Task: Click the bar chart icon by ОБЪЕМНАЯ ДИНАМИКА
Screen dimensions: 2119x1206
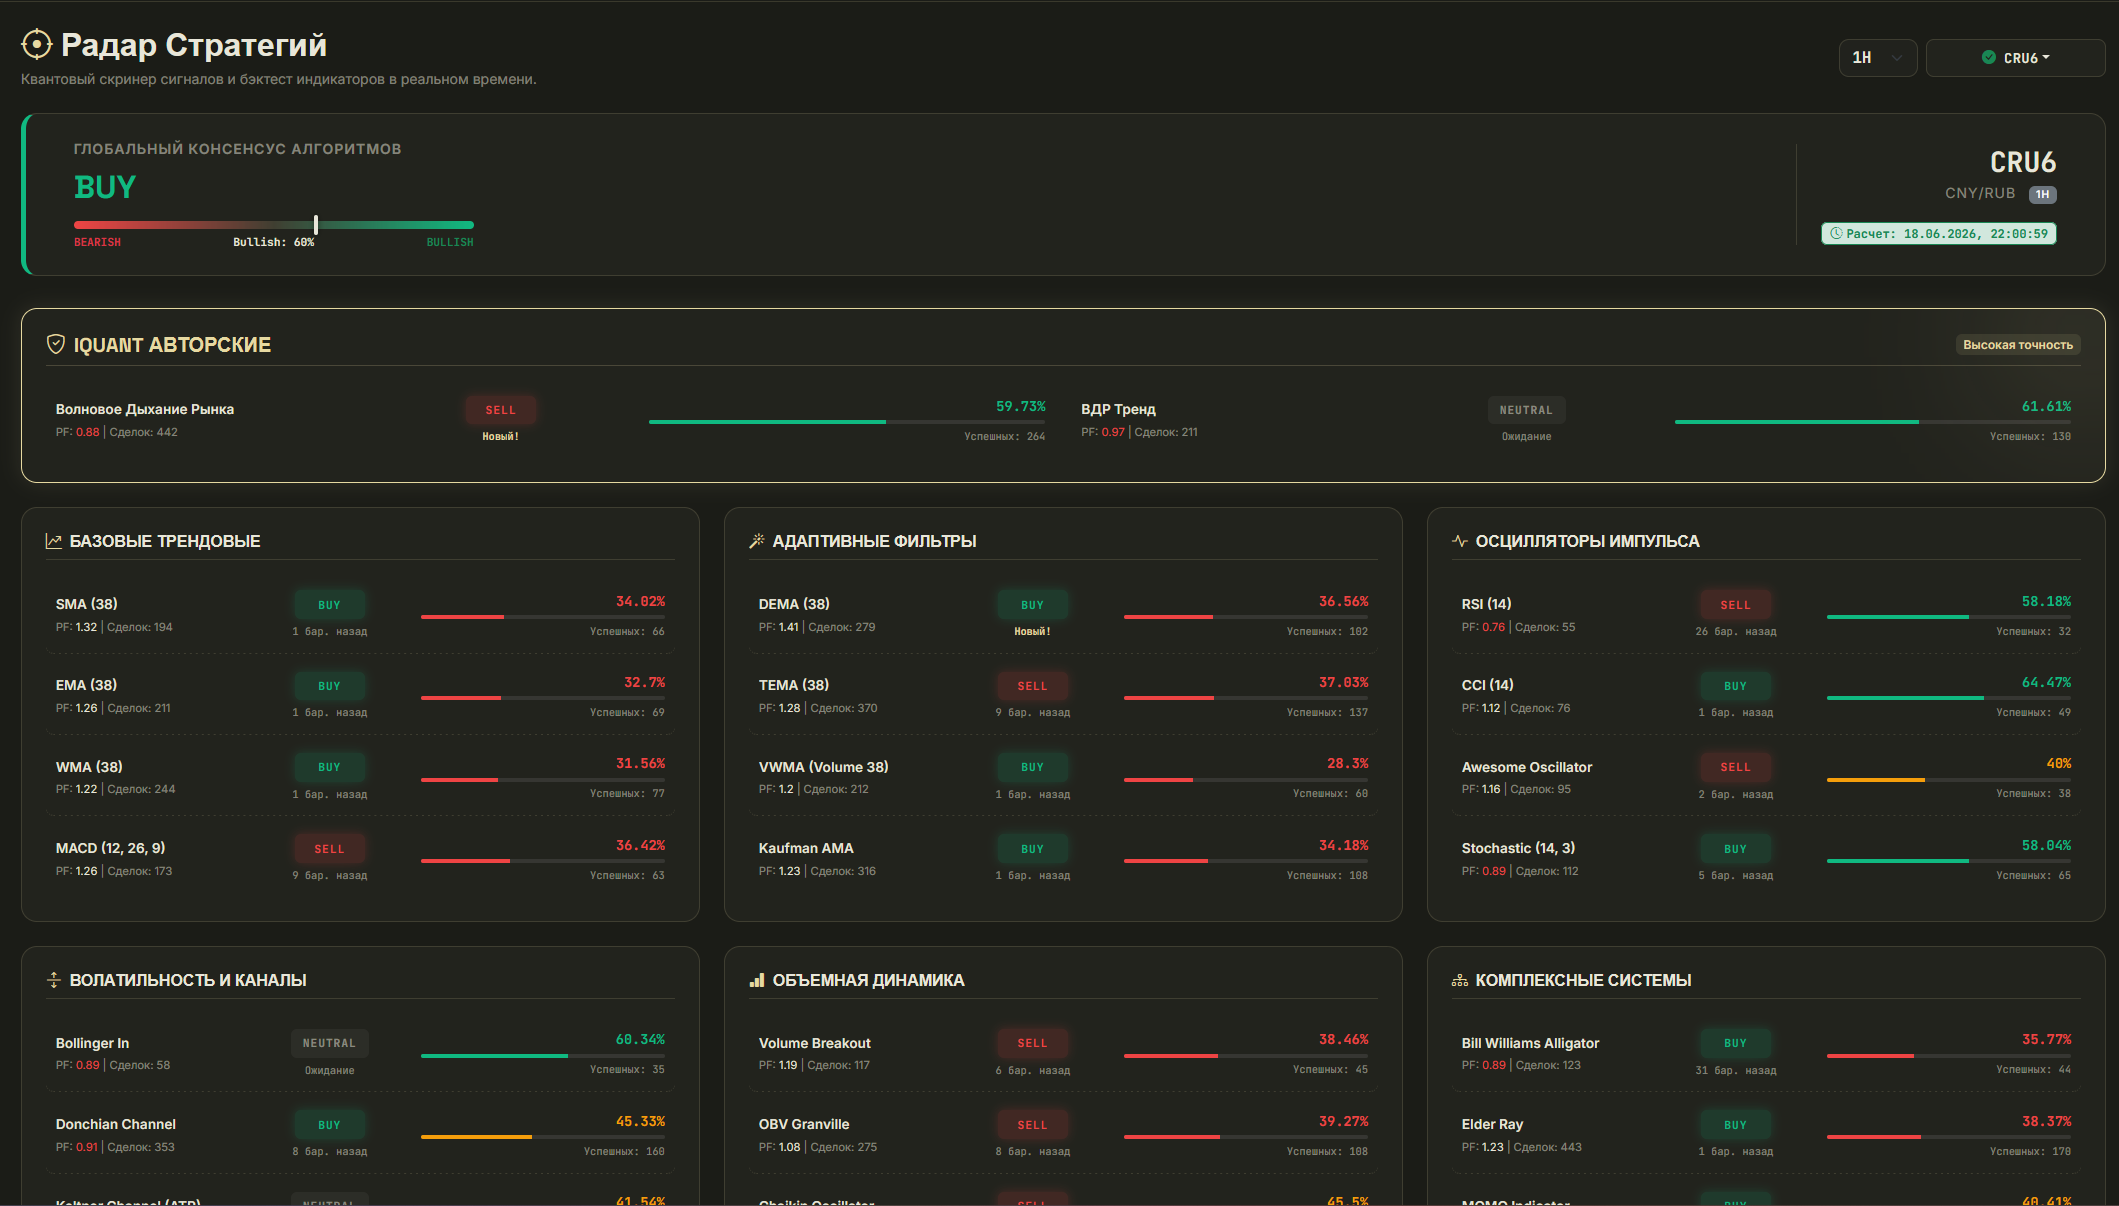Action: coord(757,980)
